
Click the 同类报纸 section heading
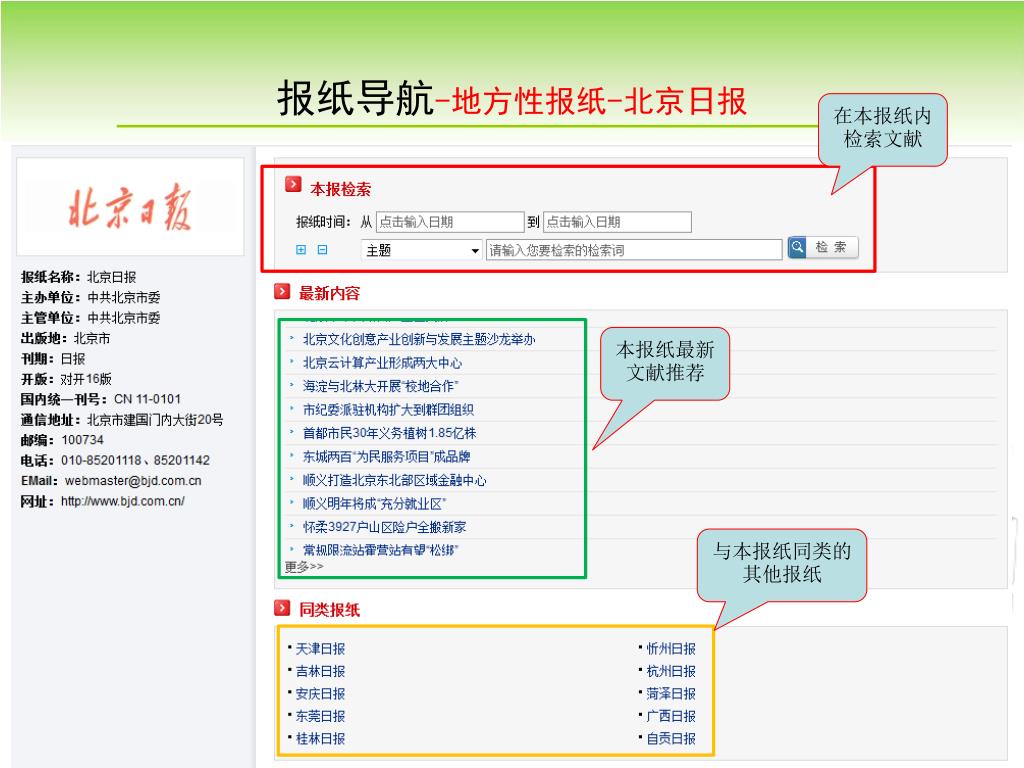tap(329, 610)
